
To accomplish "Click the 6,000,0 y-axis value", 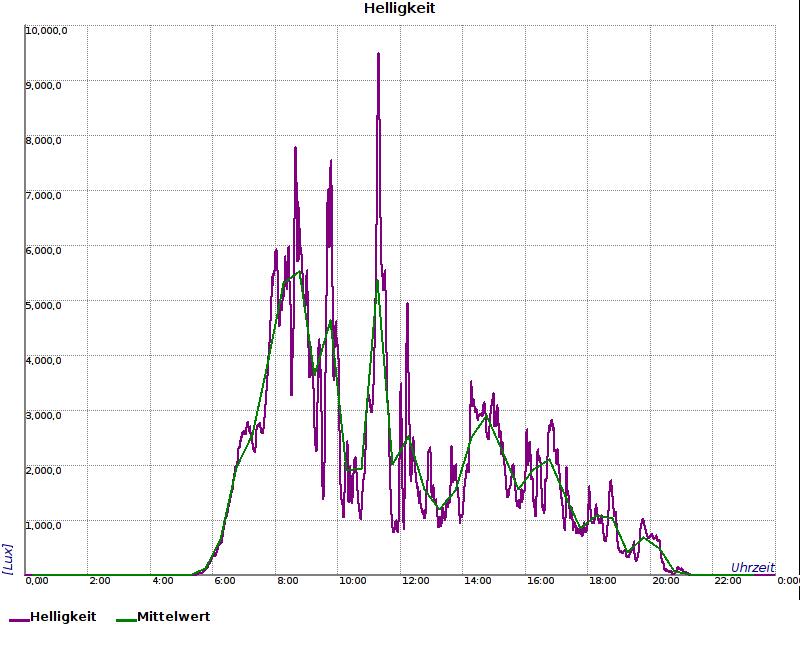I will point(43,251).
